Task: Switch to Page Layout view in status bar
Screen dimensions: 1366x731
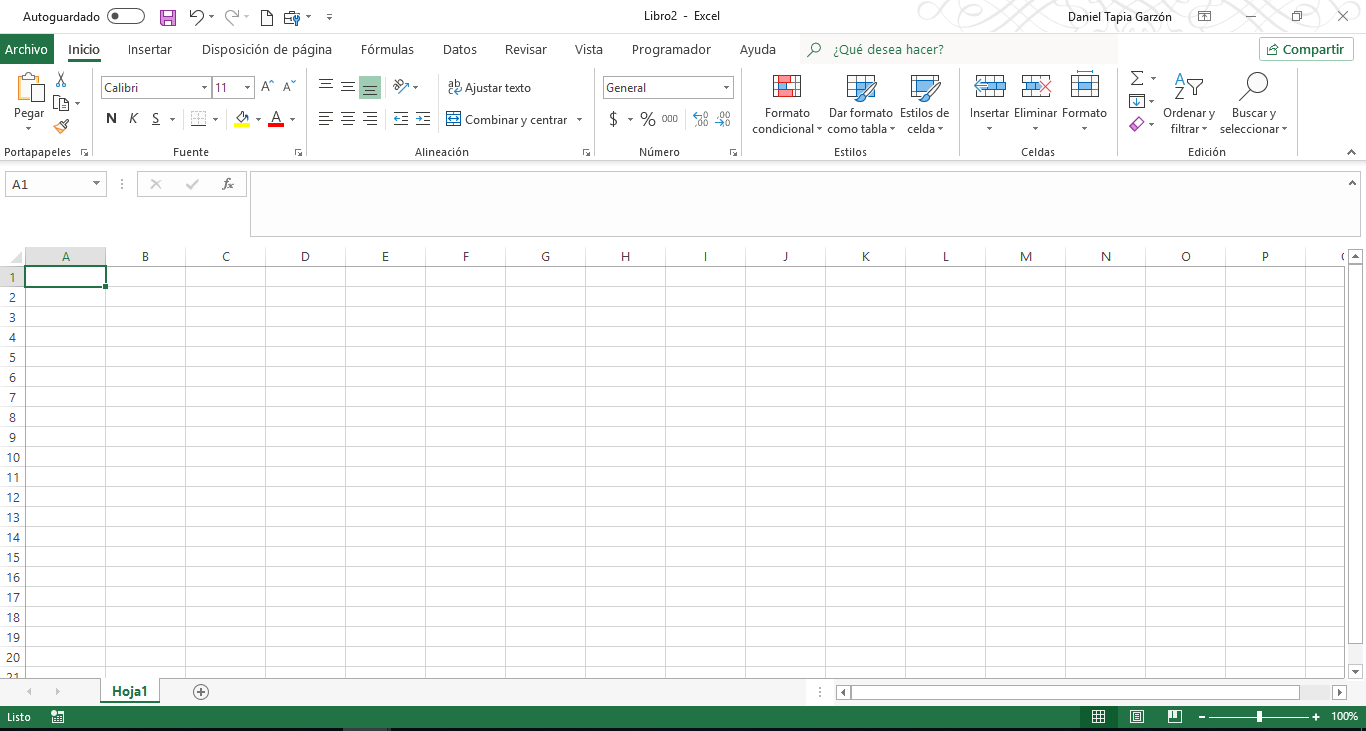Action: tap(1137, 717)
